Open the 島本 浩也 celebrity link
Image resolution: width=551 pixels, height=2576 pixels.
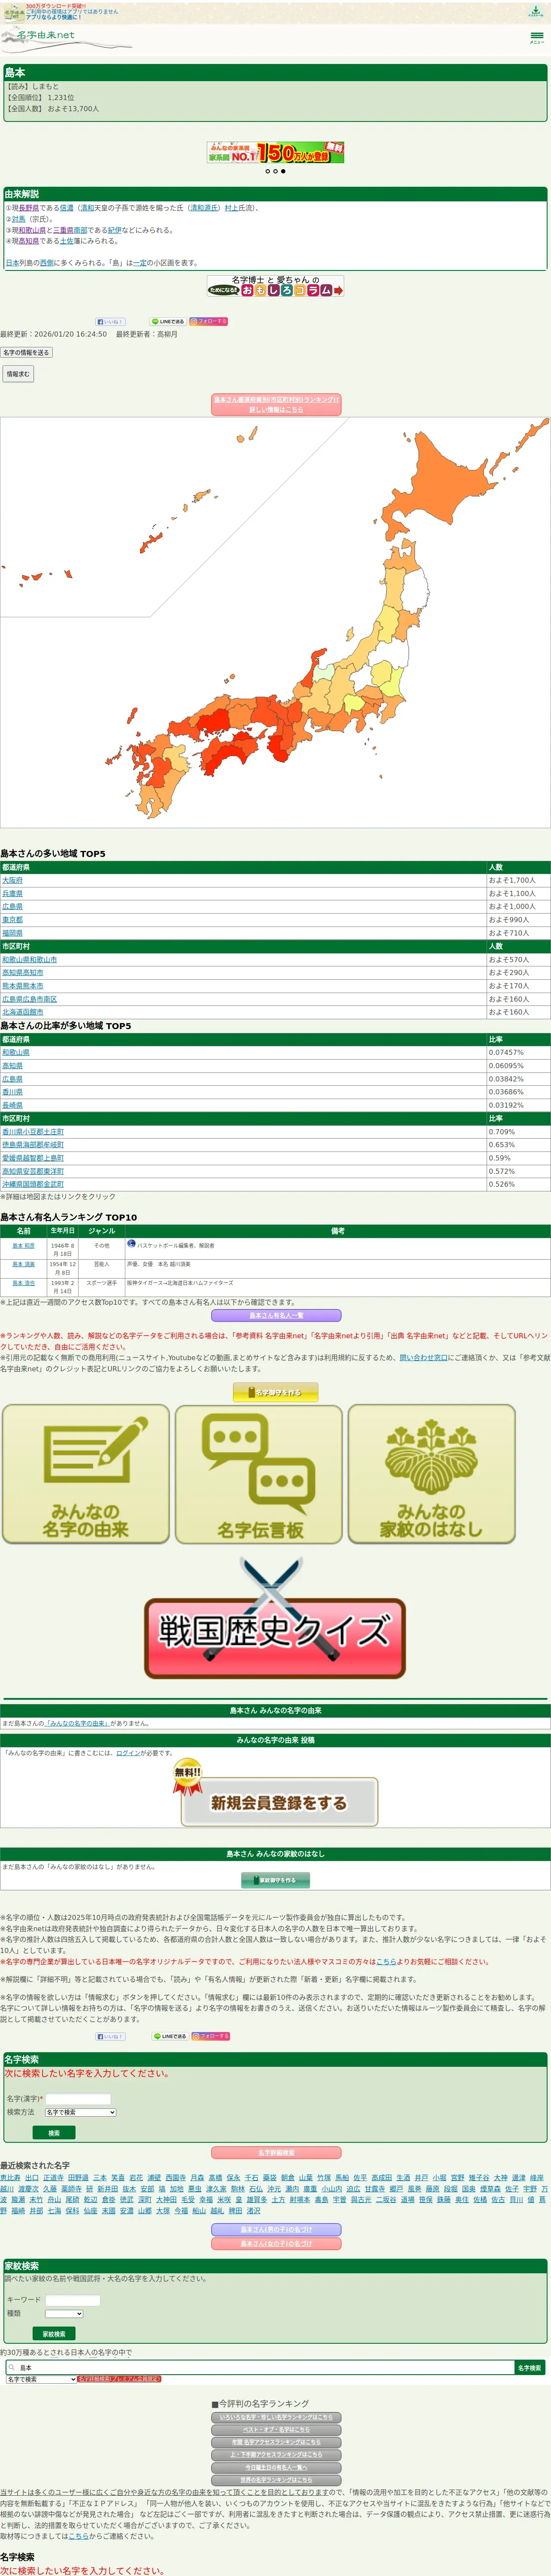(23, 1283)
